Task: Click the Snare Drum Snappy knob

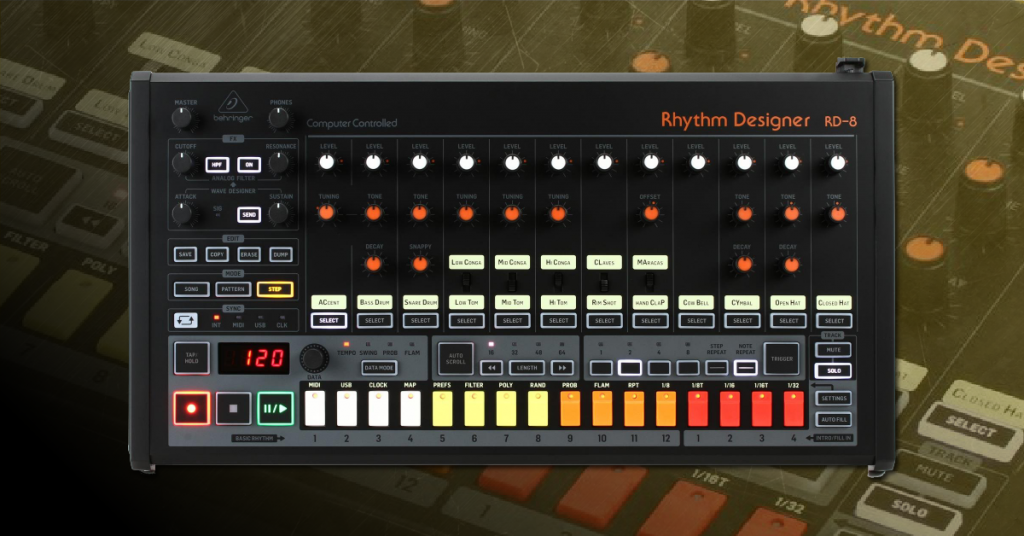Action: point(420,264)
